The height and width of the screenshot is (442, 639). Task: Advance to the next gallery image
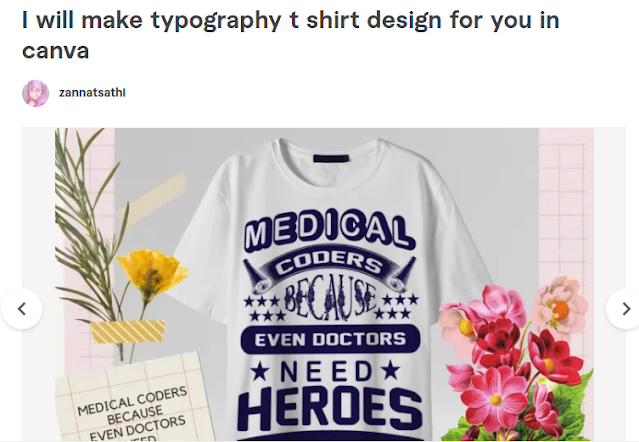[x=625, y=309]
